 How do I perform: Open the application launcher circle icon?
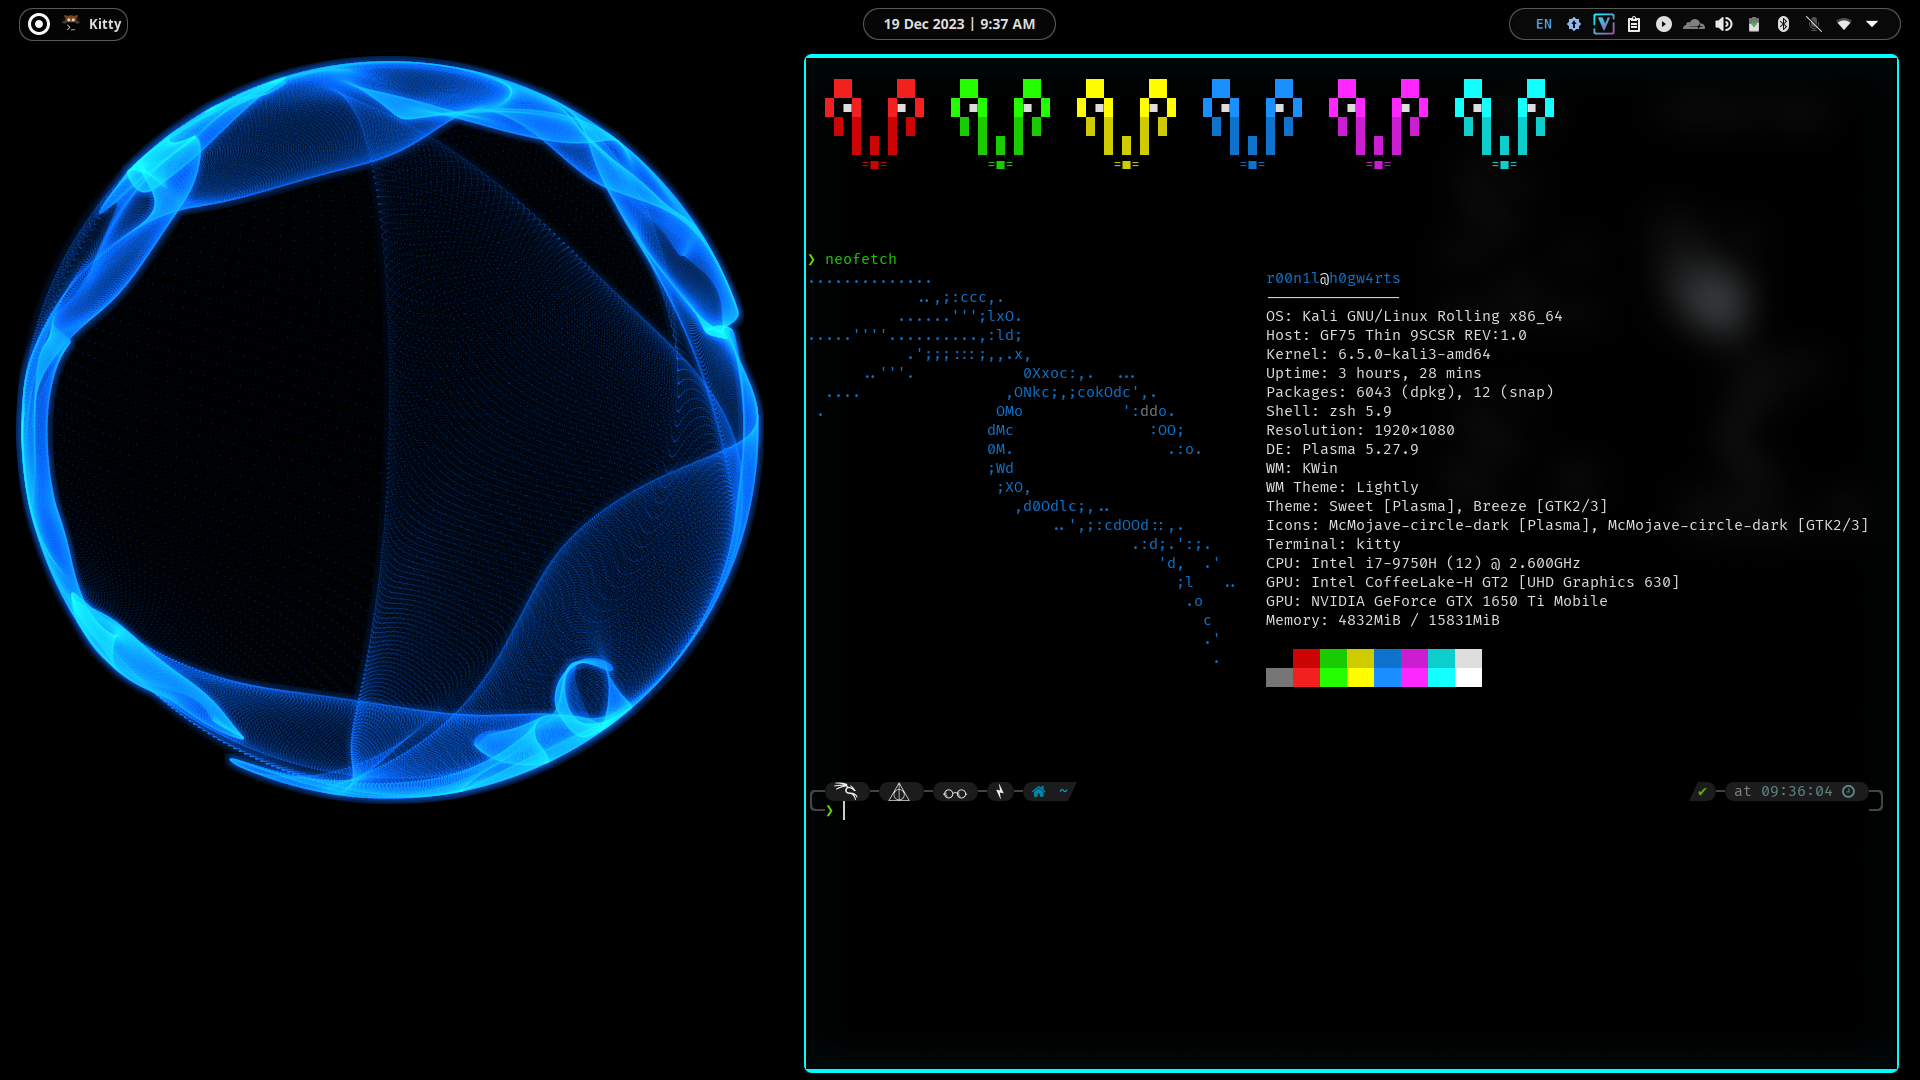[39, 24]
